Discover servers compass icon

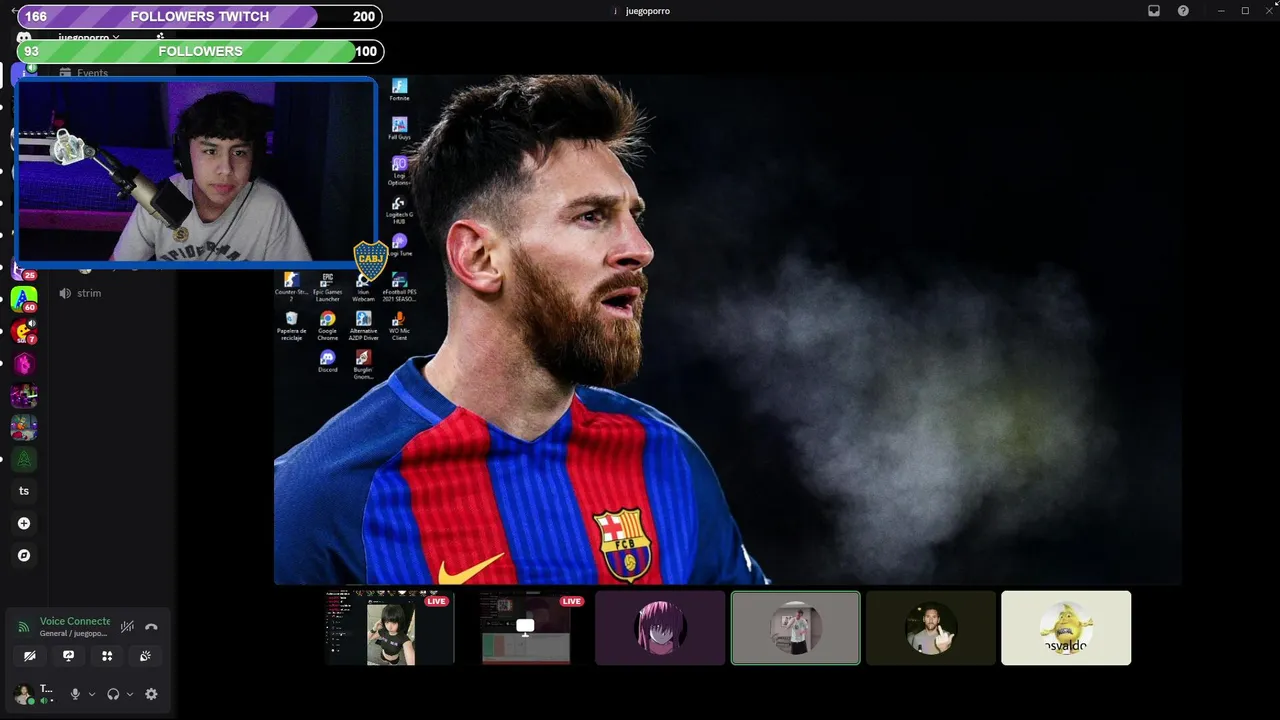click(x=24, y=555)
